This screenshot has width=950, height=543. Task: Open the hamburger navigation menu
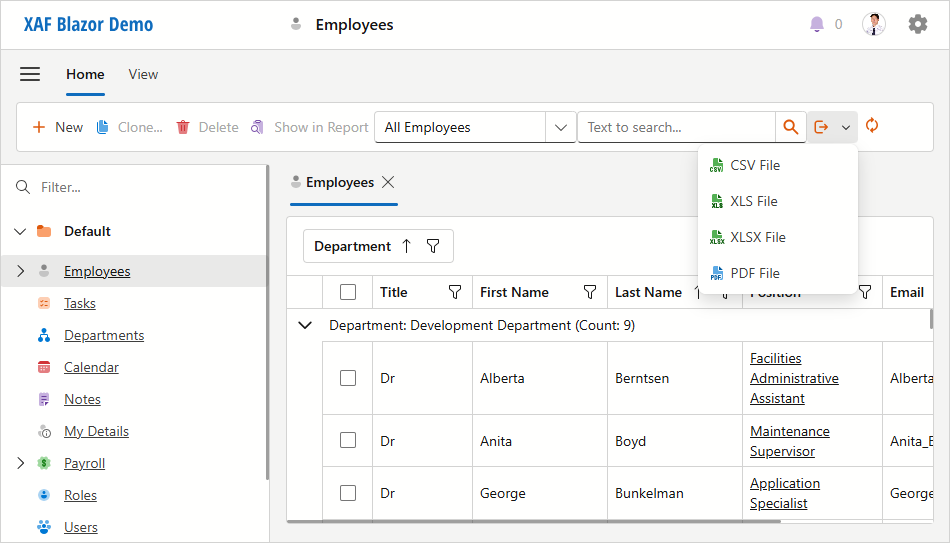tap(30, 75)
